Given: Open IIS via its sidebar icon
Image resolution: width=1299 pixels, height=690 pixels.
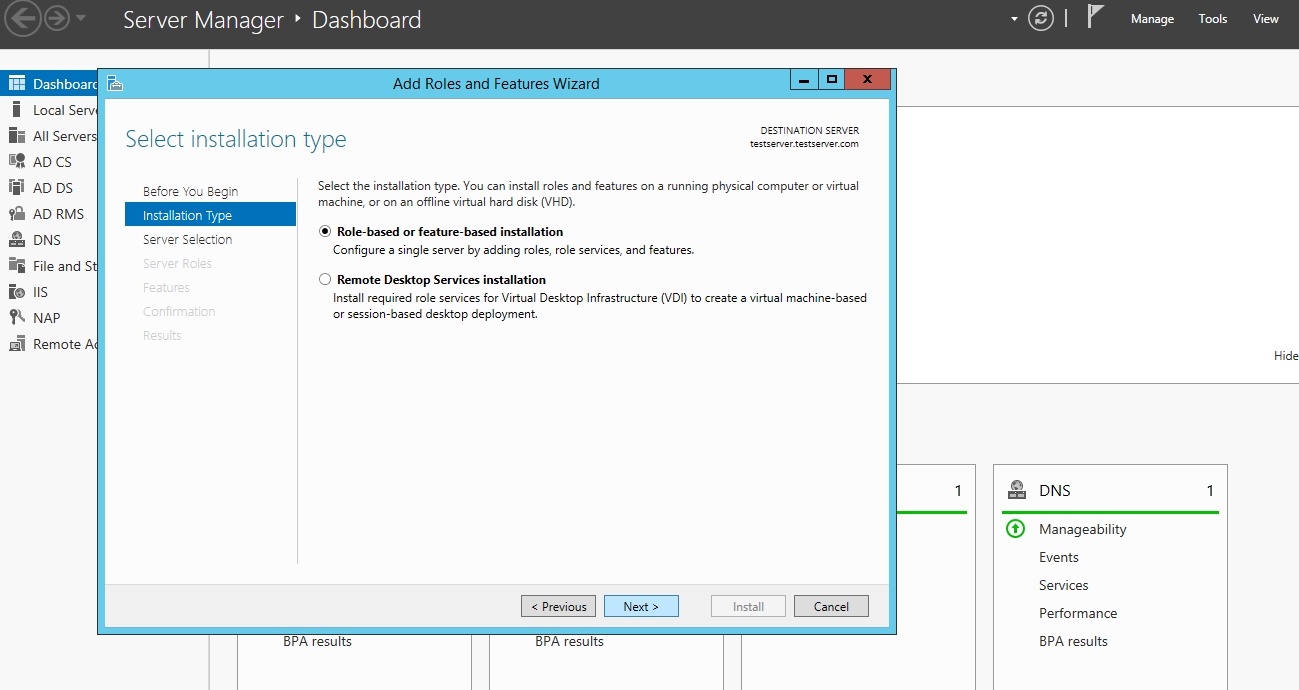Looking at the screenshot, I should click(16, 292).
